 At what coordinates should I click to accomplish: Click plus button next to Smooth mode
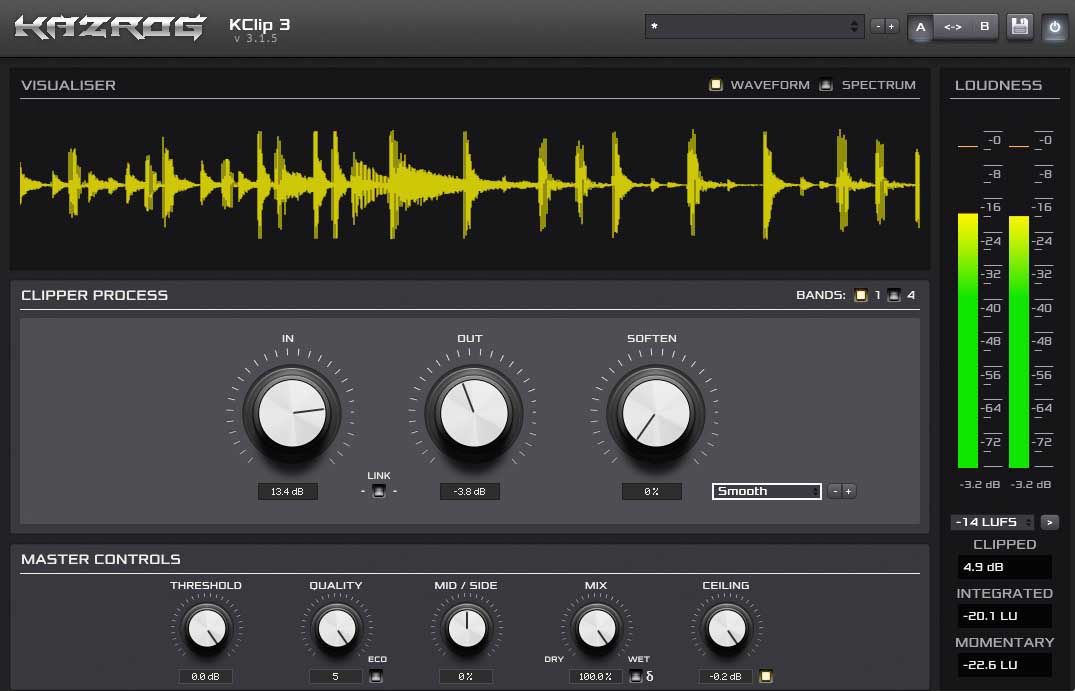[849, 491]
